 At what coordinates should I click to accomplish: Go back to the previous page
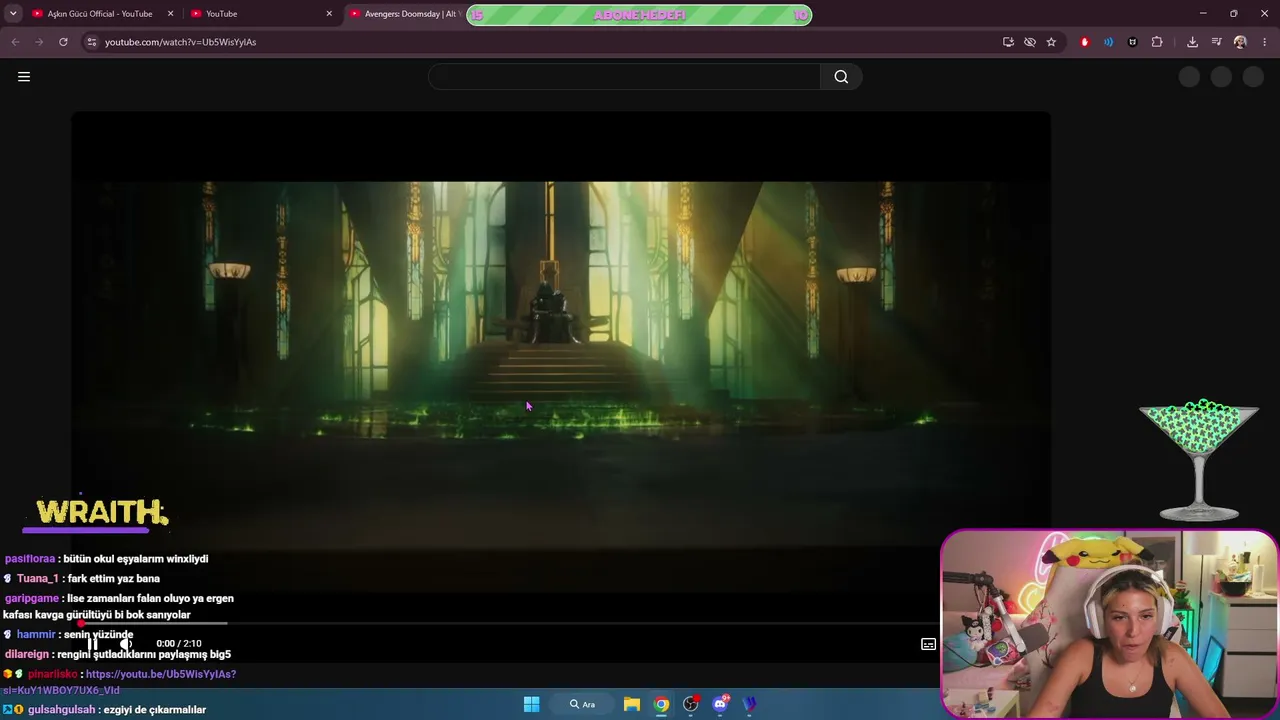[15, 42]
